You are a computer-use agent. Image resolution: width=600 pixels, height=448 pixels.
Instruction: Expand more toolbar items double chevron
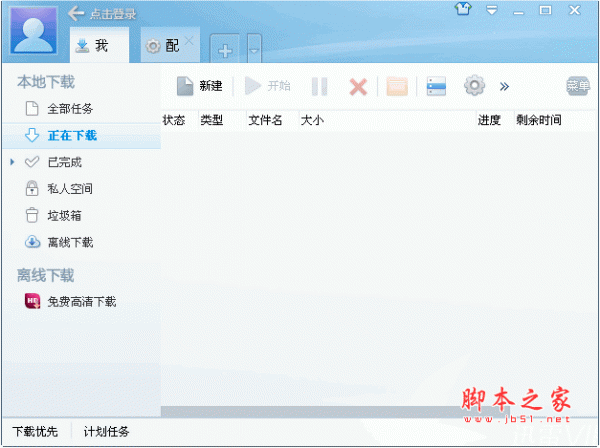pos(504,86)
